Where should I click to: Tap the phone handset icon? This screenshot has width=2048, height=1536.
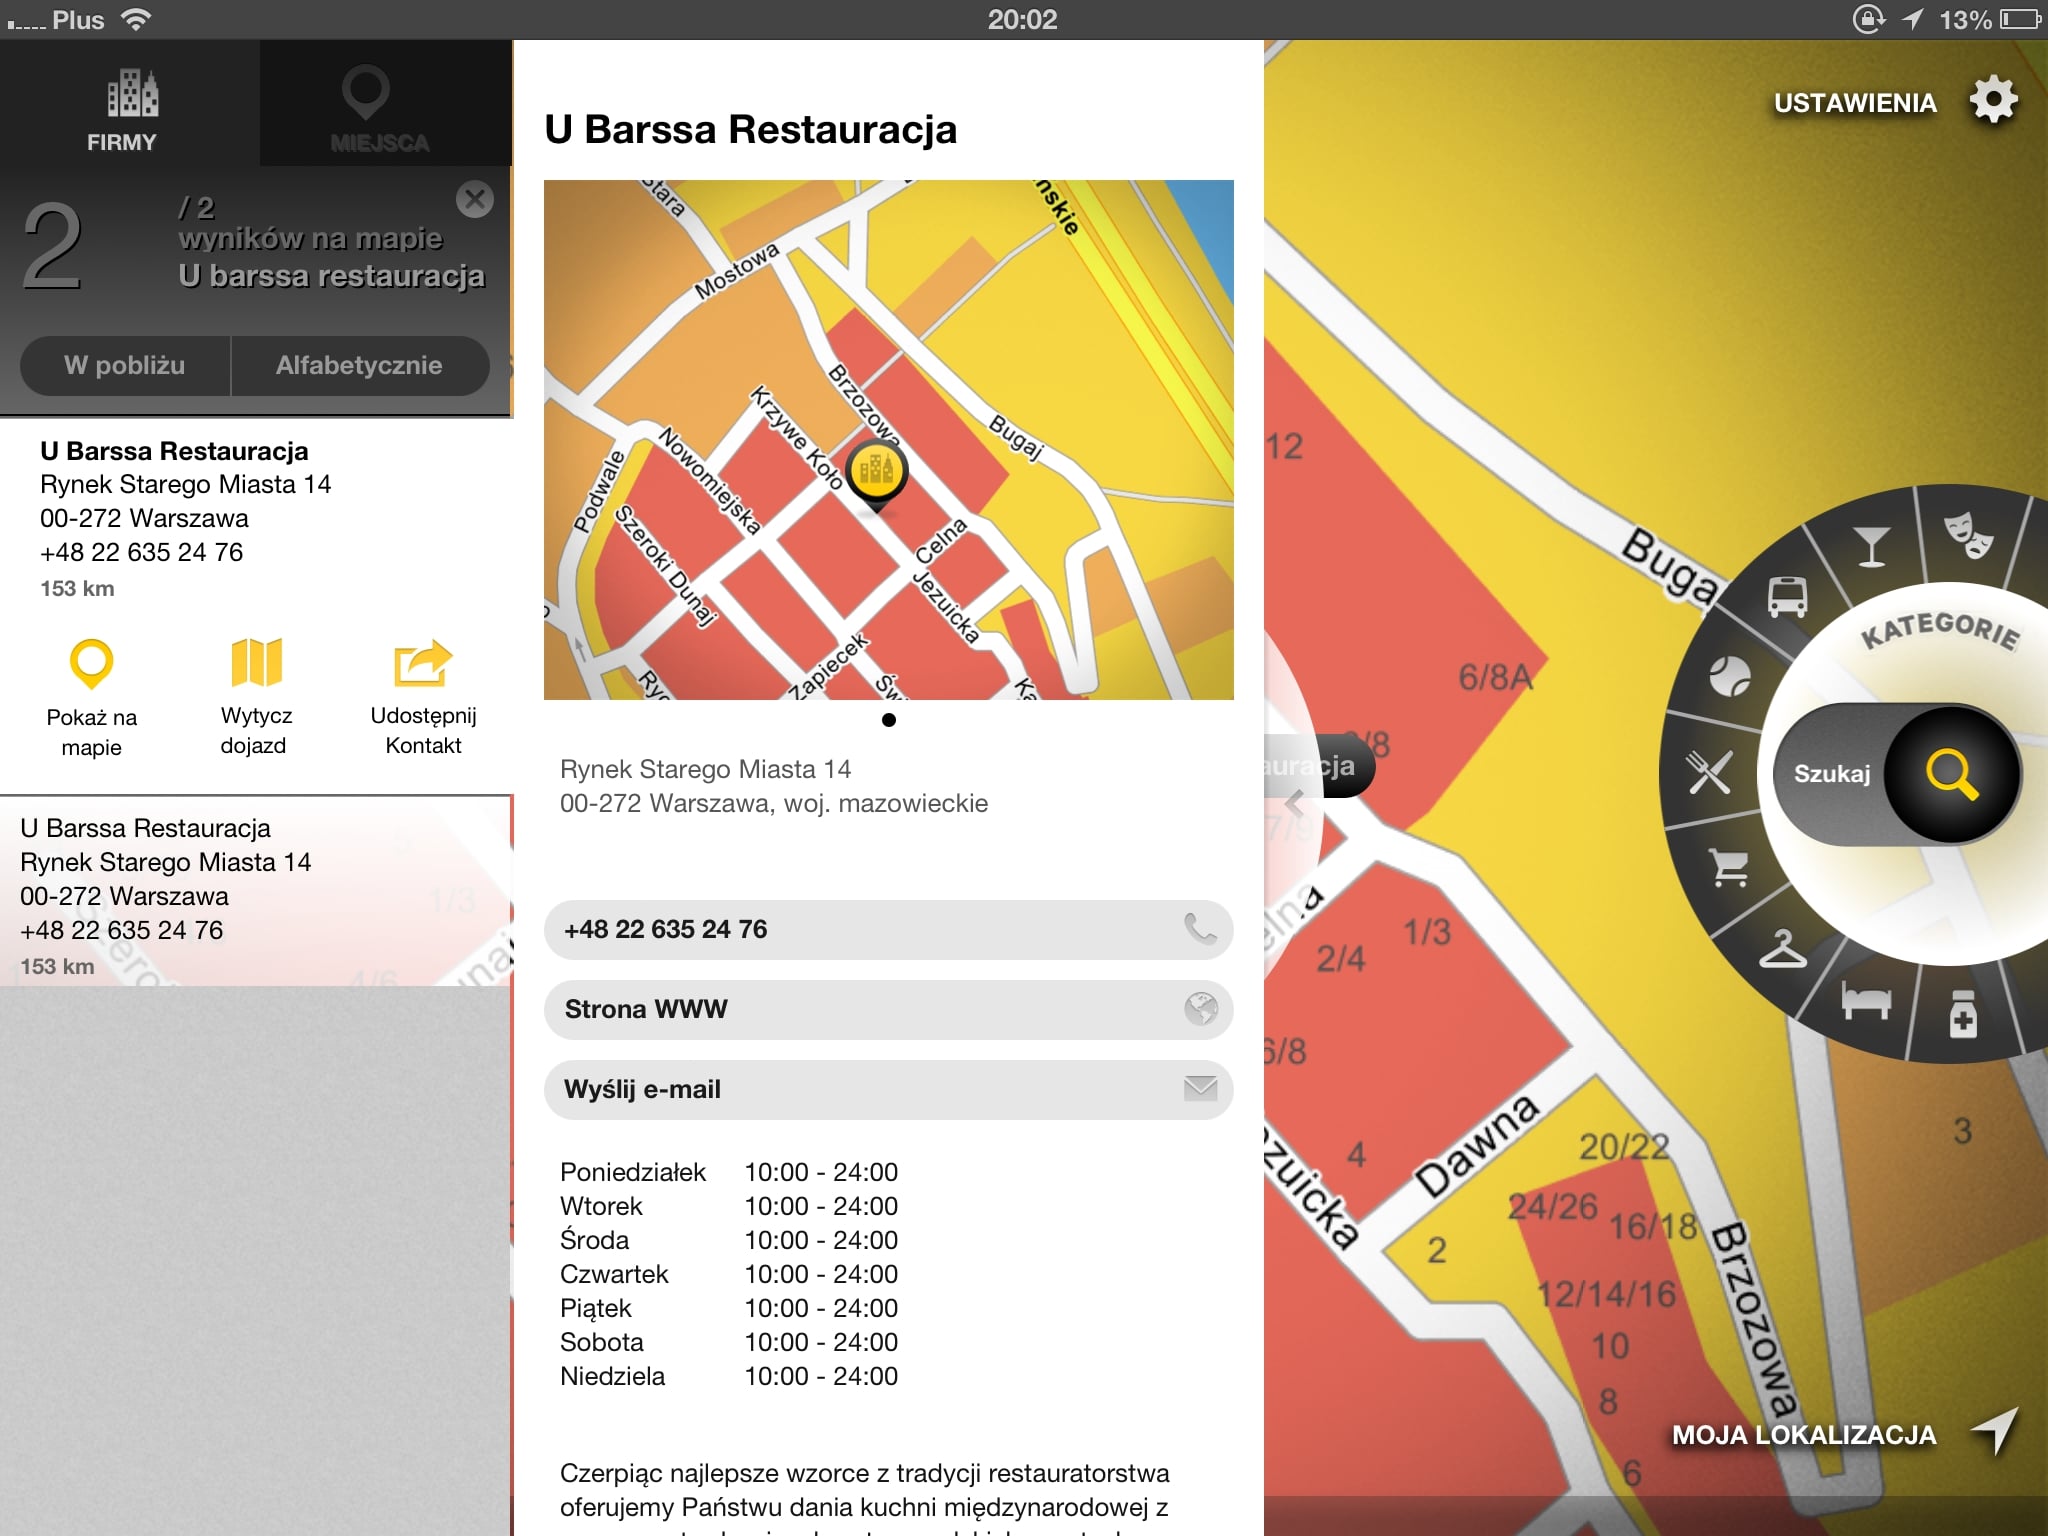tap(1200, 930)
